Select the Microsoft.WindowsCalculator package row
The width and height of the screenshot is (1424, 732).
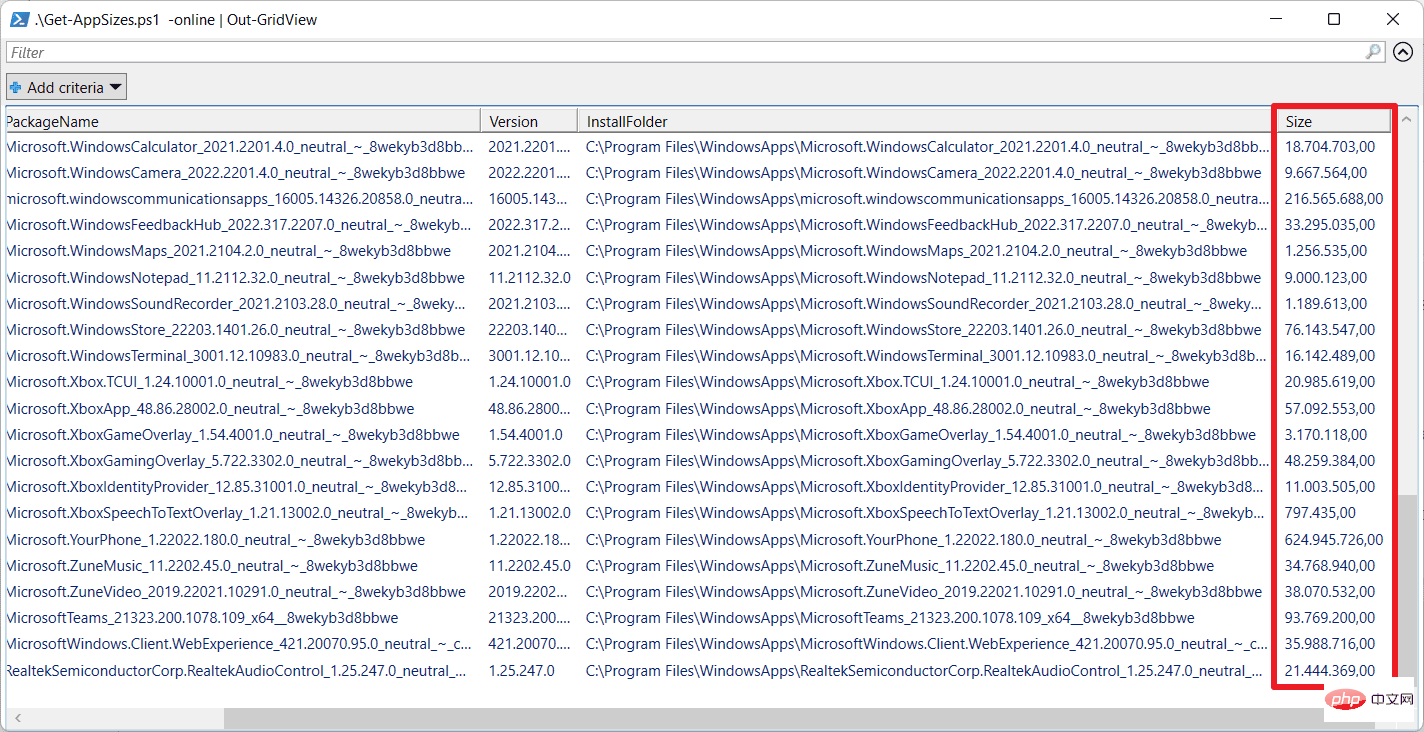pos(700,146)
